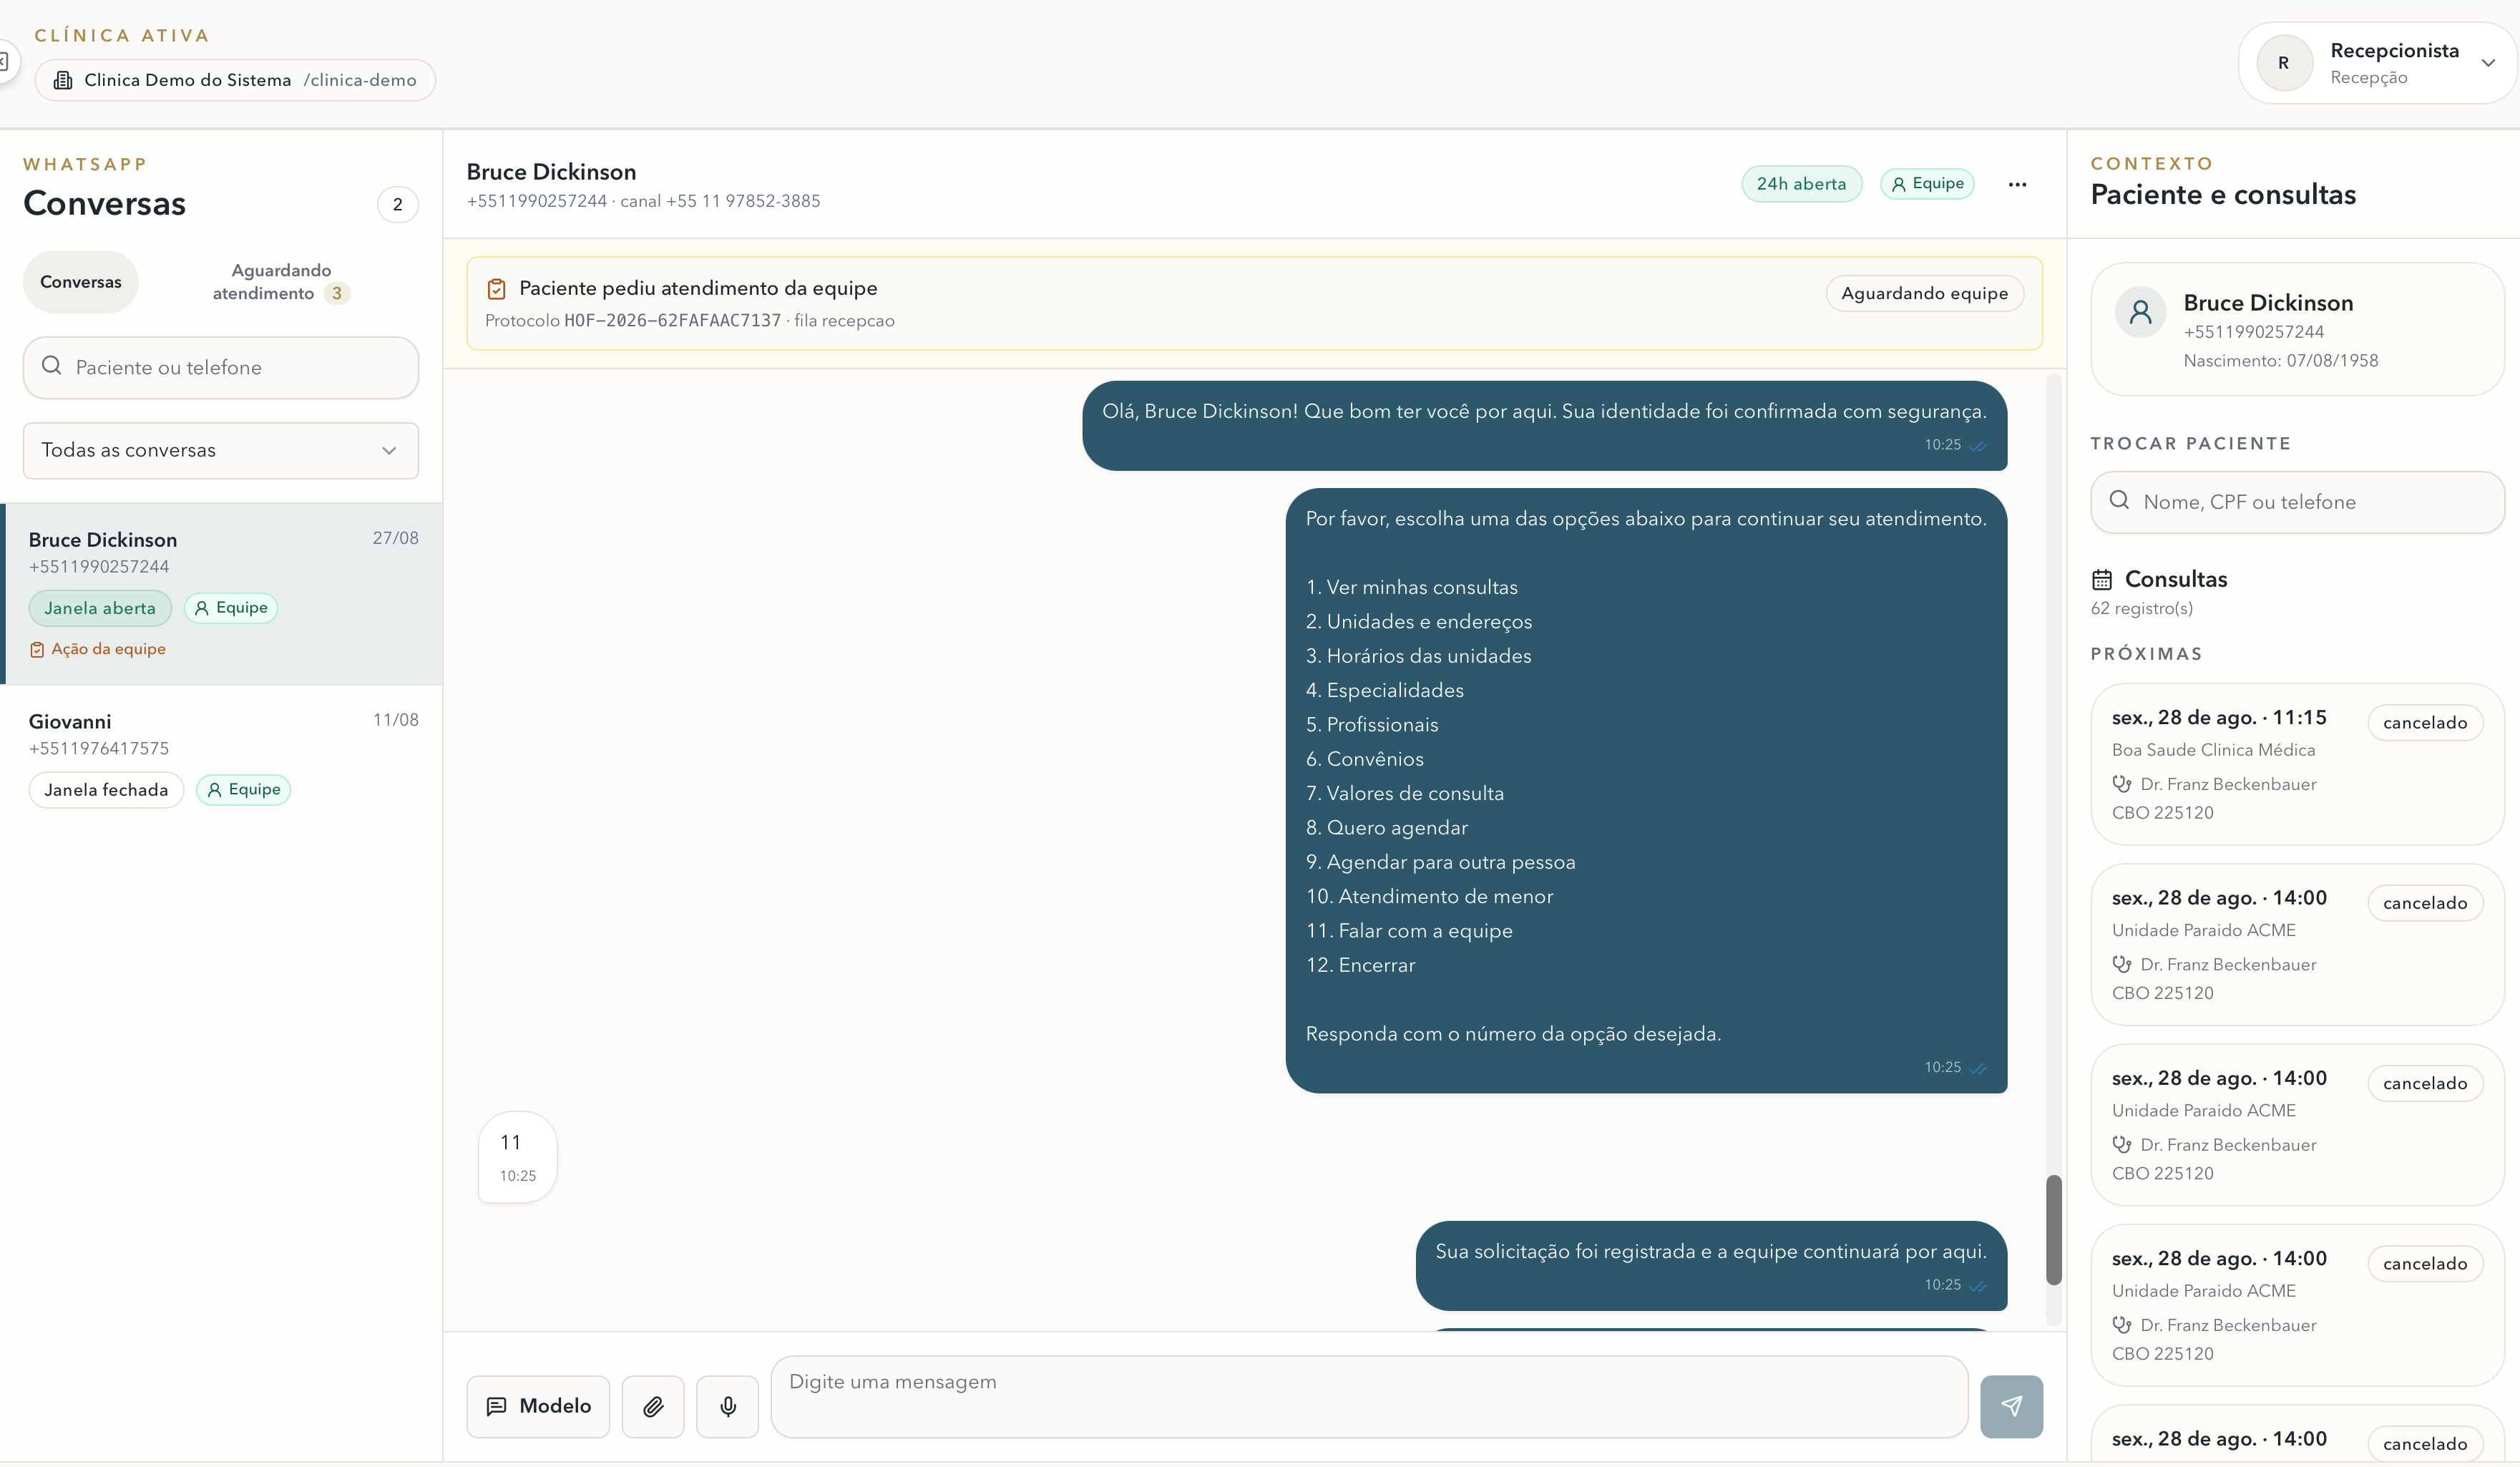Click 'Paciente pediu atendimento da equipe' banner title
The width and height of the screenshot is (2520, 1467).
coord(698,288)
